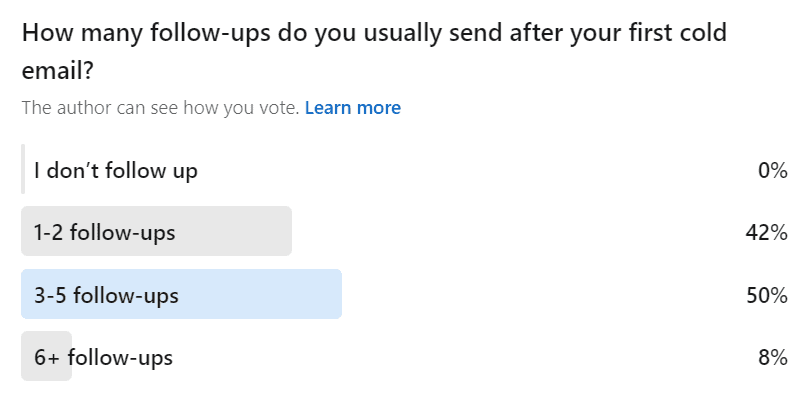Click the 50% result value

click(766, 295)
